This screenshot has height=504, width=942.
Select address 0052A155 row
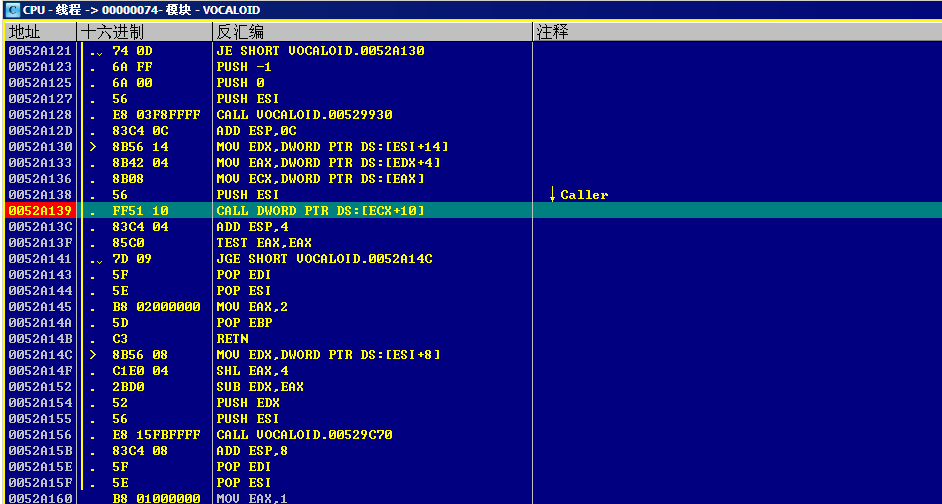coord(40,419)
